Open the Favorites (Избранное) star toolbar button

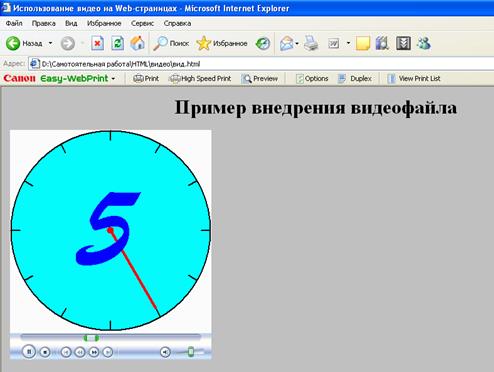pyautogui.click(x=222, y=43)
